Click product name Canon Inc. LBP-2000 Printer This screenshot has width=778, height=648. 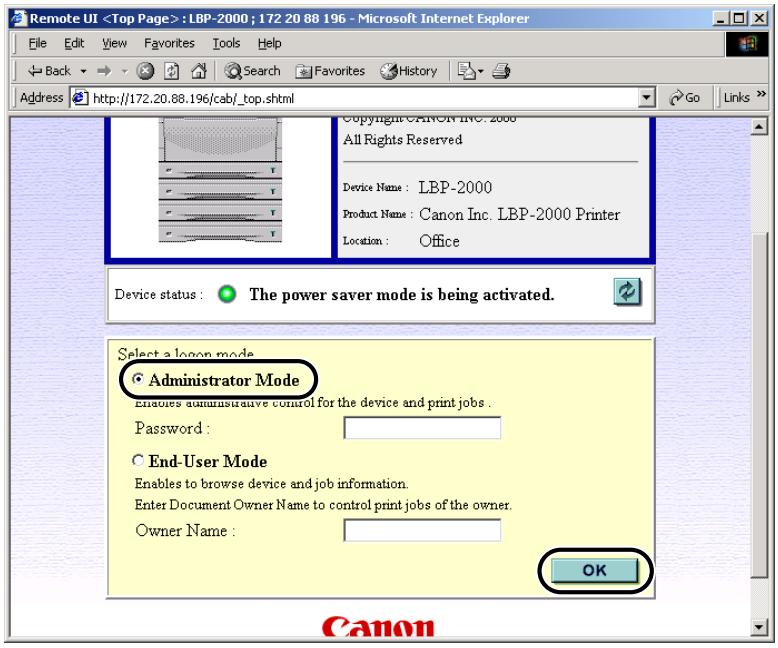click(519, 214)
